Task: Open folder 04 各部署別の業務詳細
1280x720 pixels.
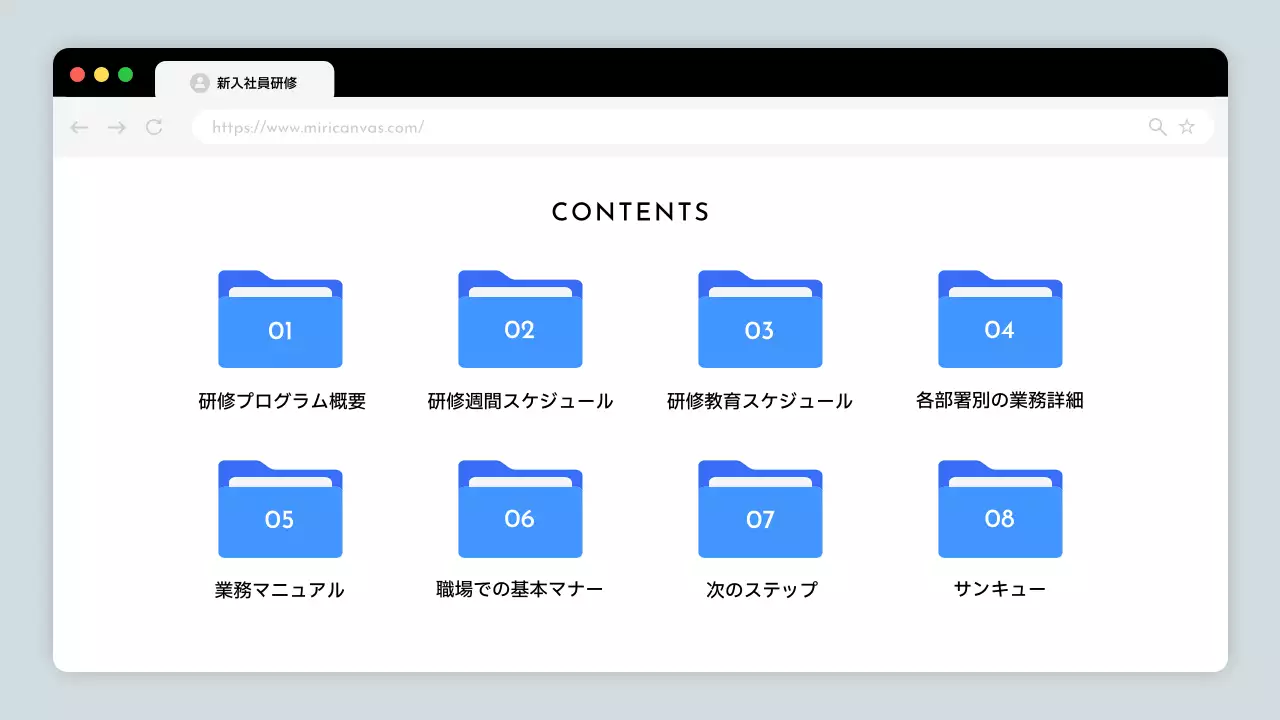Action: [x=1000, y=320]
